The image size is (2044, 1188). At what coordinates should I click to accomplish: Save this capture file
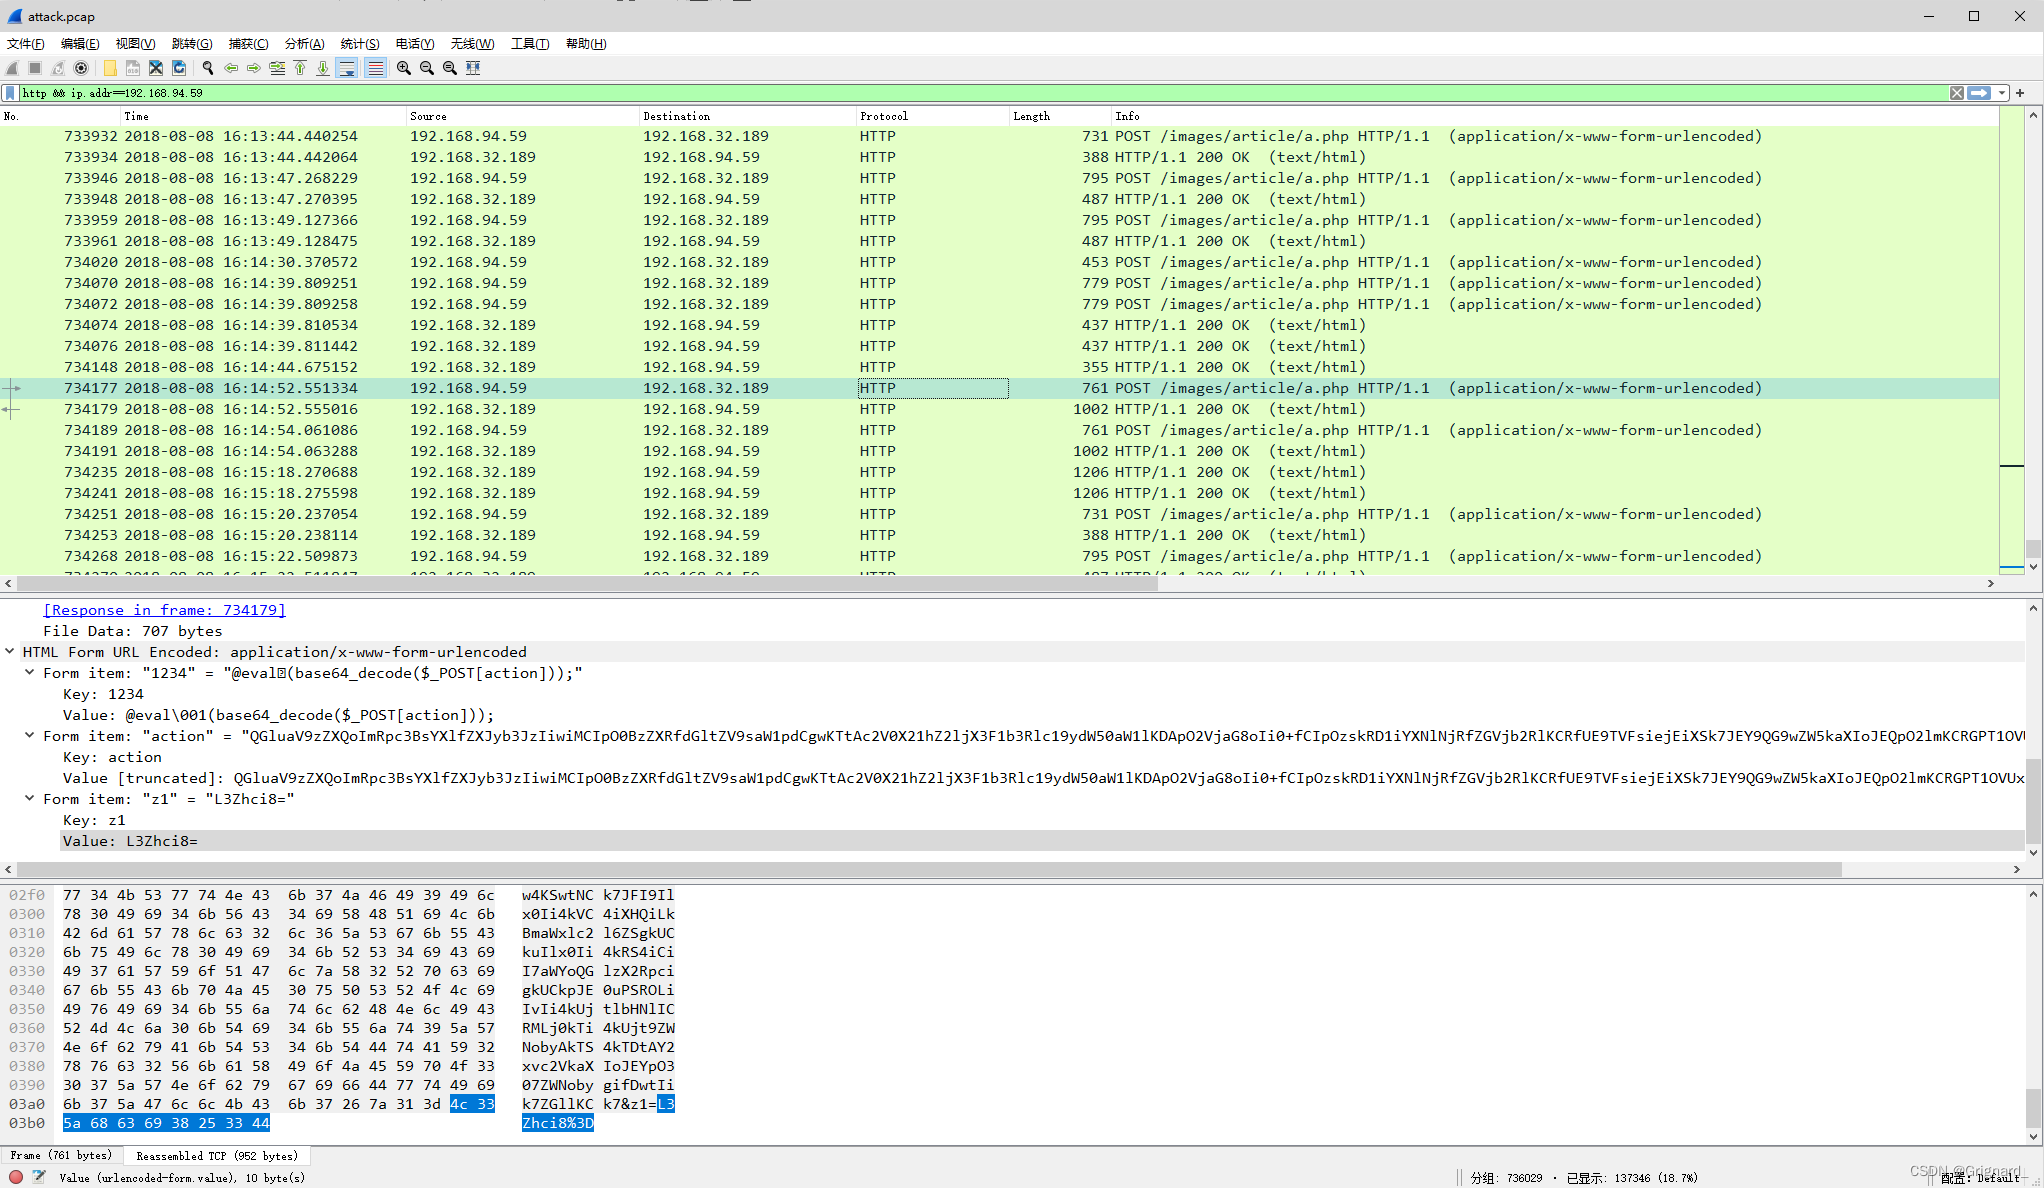click(133, 68)
